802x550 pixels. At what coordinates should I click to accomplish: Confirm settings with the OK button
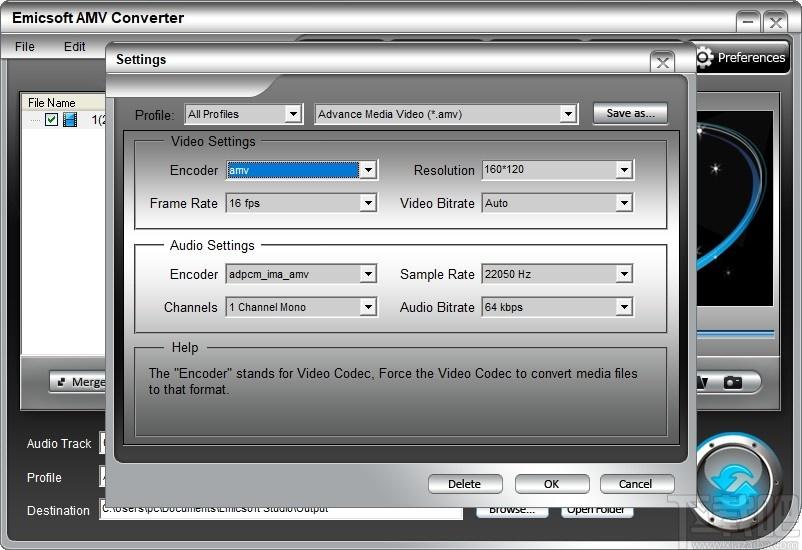coord(551,484)
